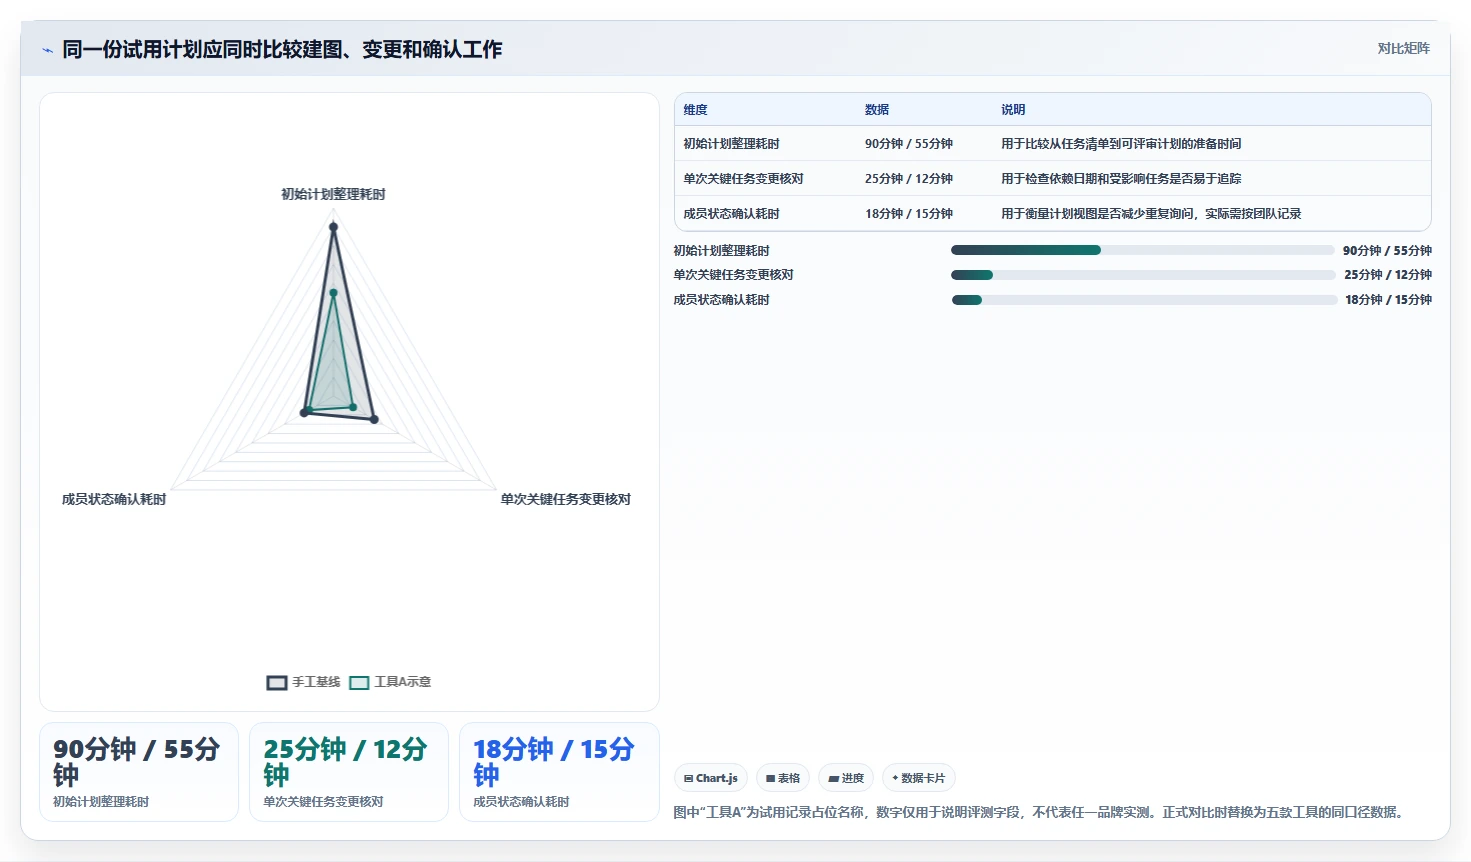
Task: Click progress row label 初始计划整理耗时
Action: coord(721,251)
